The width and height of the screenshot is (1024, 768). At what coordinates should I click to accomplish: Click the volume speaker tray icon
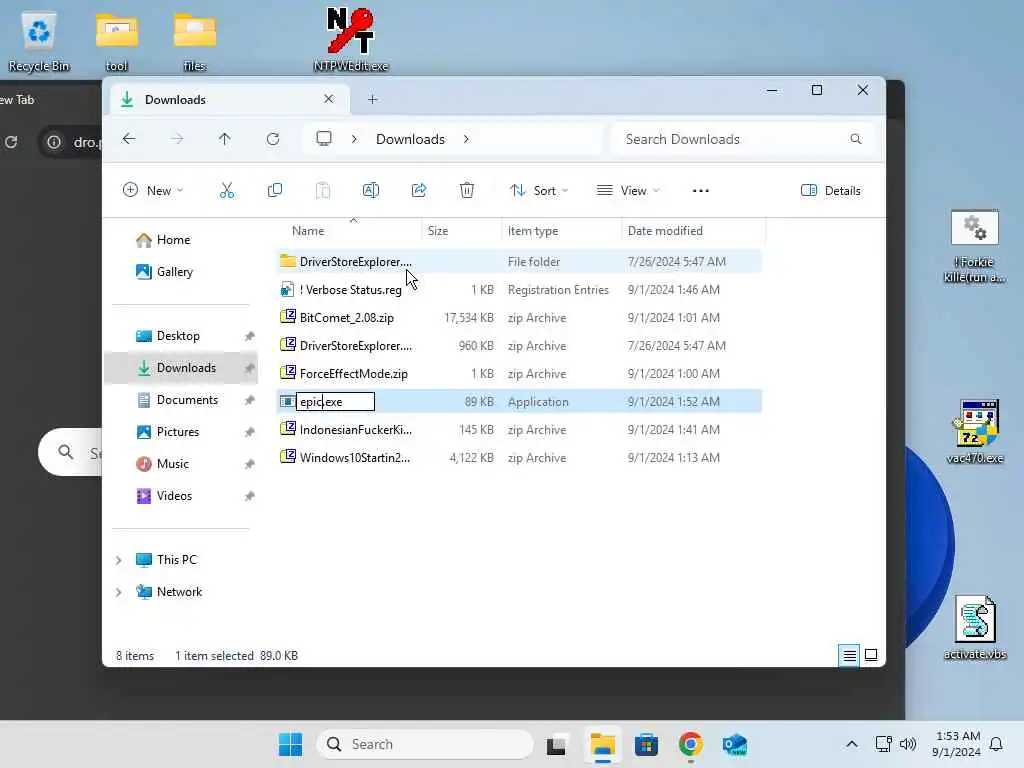pyautogui.click(x=908, y=744)
